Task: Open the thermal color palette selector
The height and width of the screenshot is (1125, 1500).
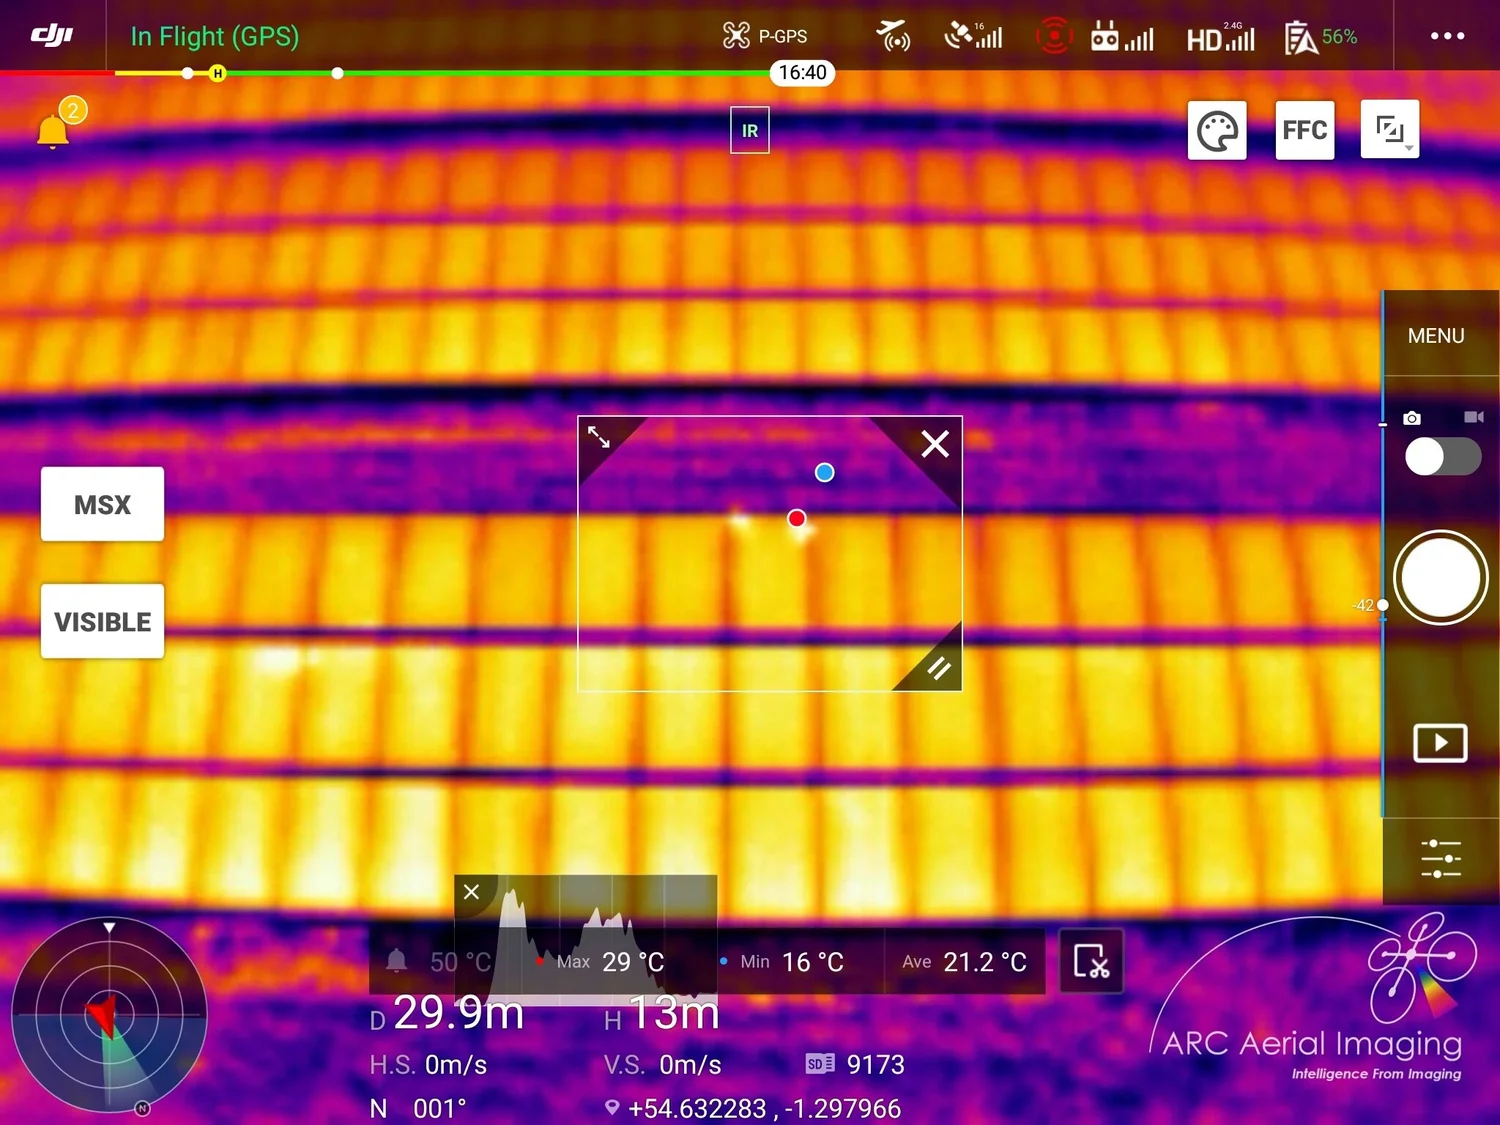Action: pos(1217,130)
